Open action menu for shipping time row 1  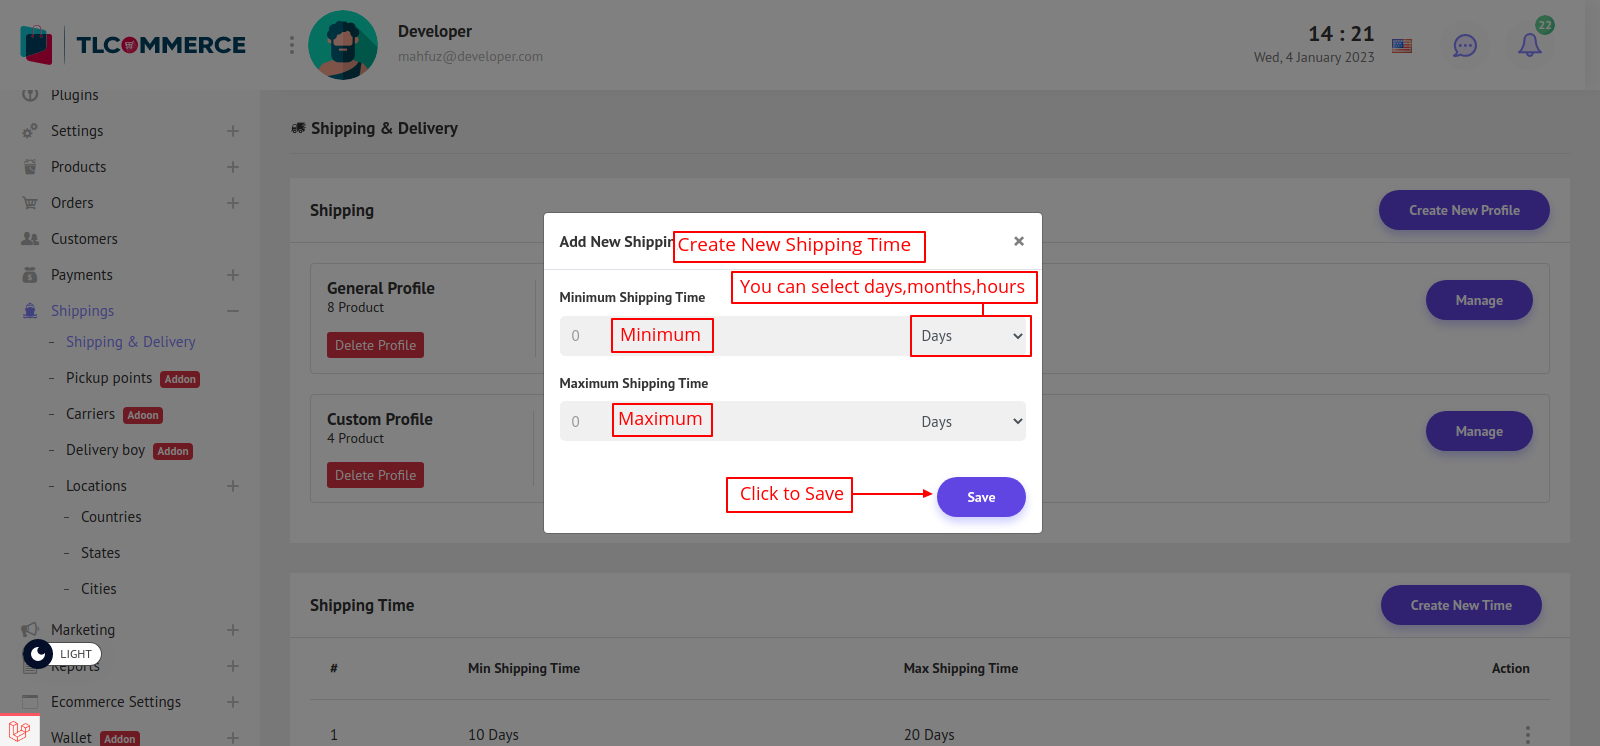[1527, 734]
